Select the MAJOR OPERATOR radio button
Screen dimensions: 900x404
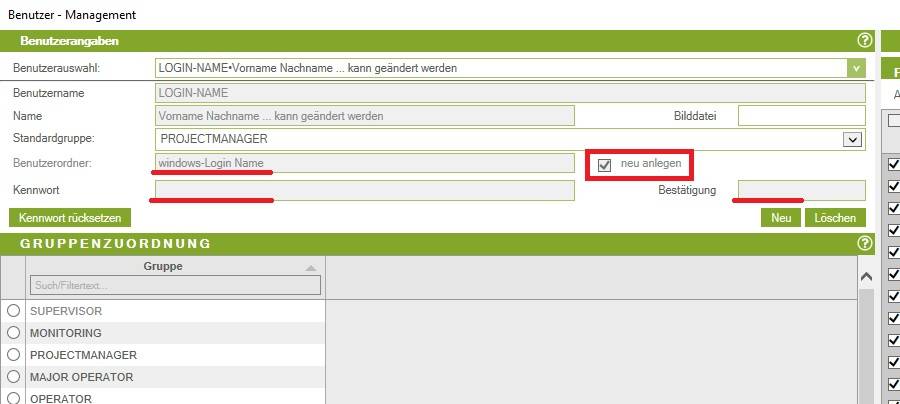coord(14,377)
